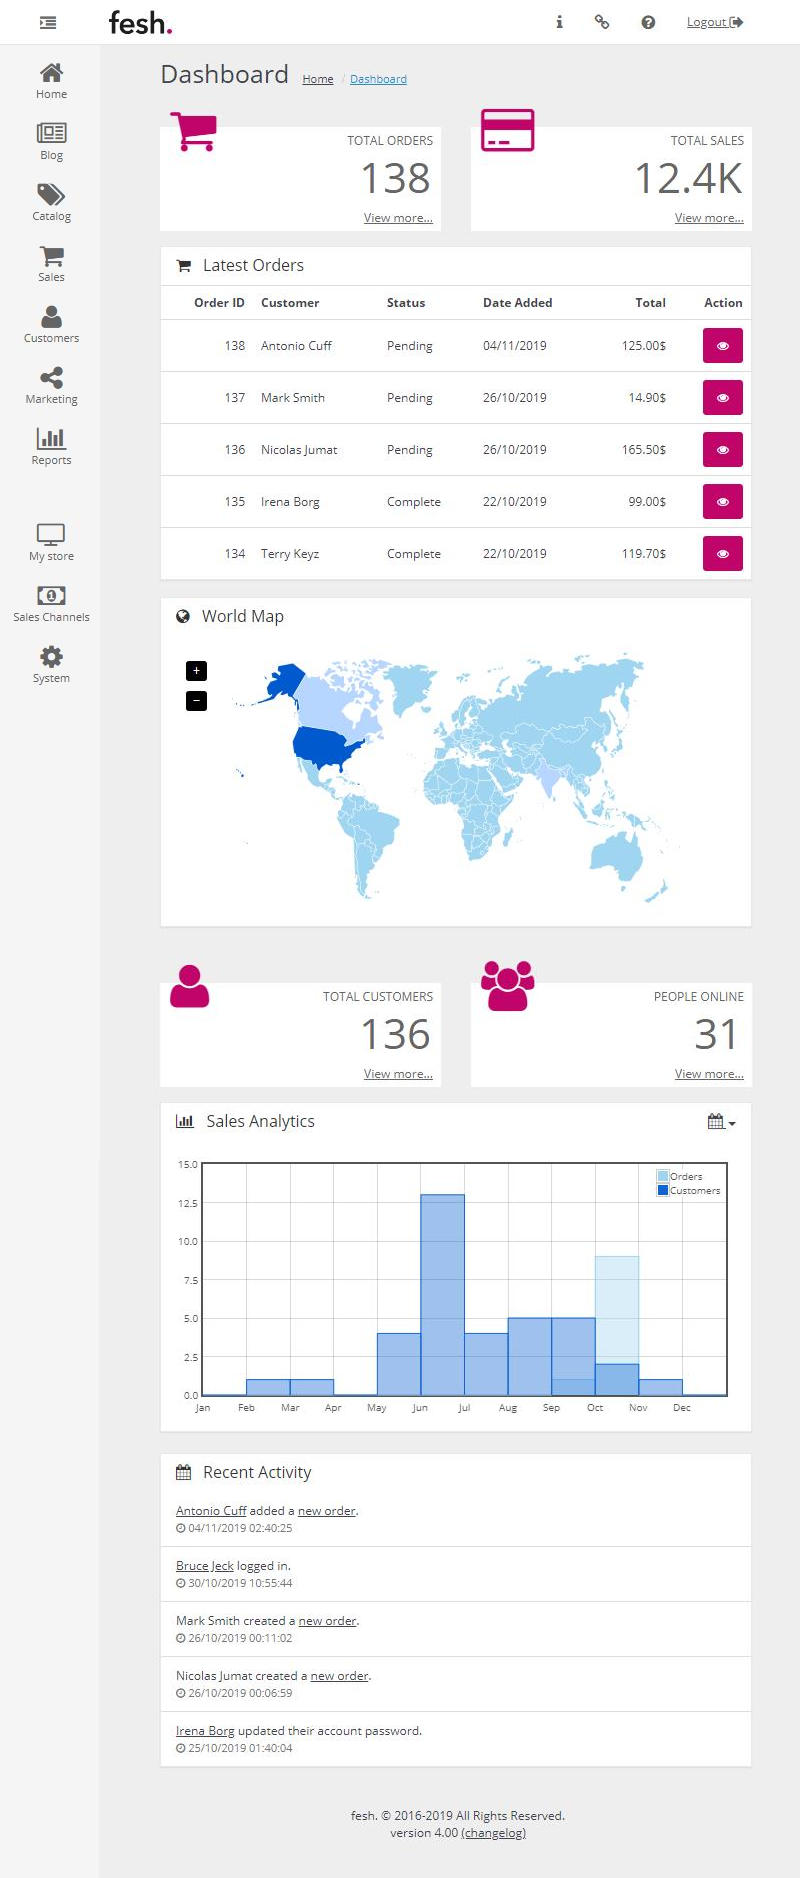Open Catalog from the sidebar
The image size is (800, 1878).
click(x=51, y=202)
